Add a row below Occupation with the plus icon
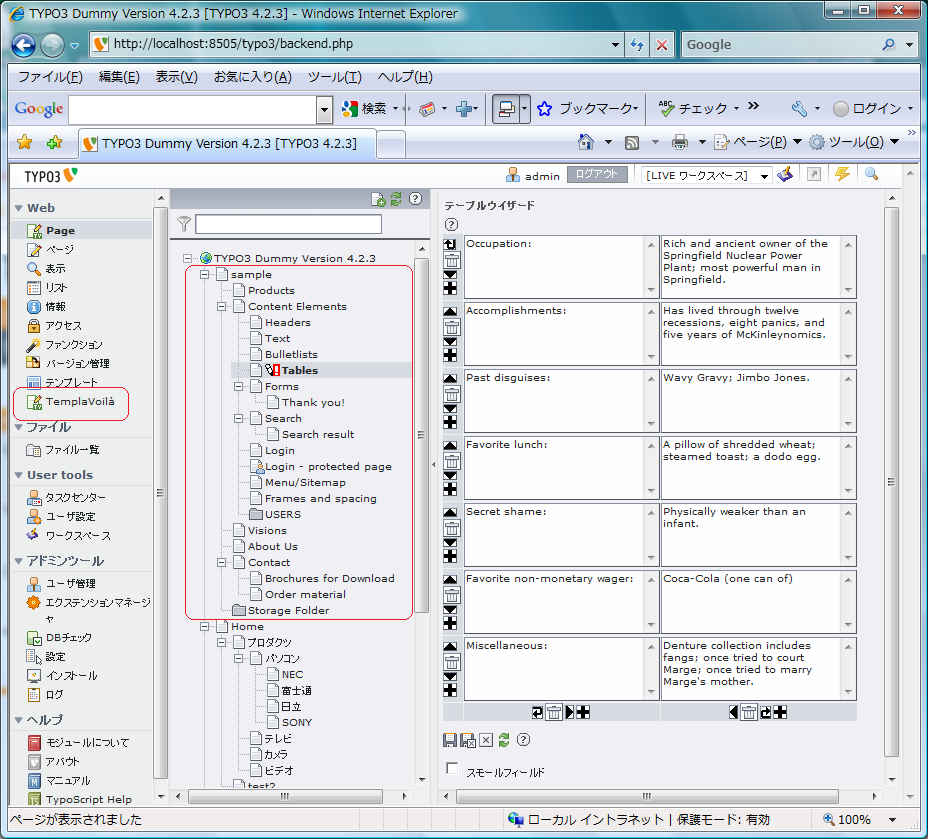The image size is (928, 839). point(450,288)
